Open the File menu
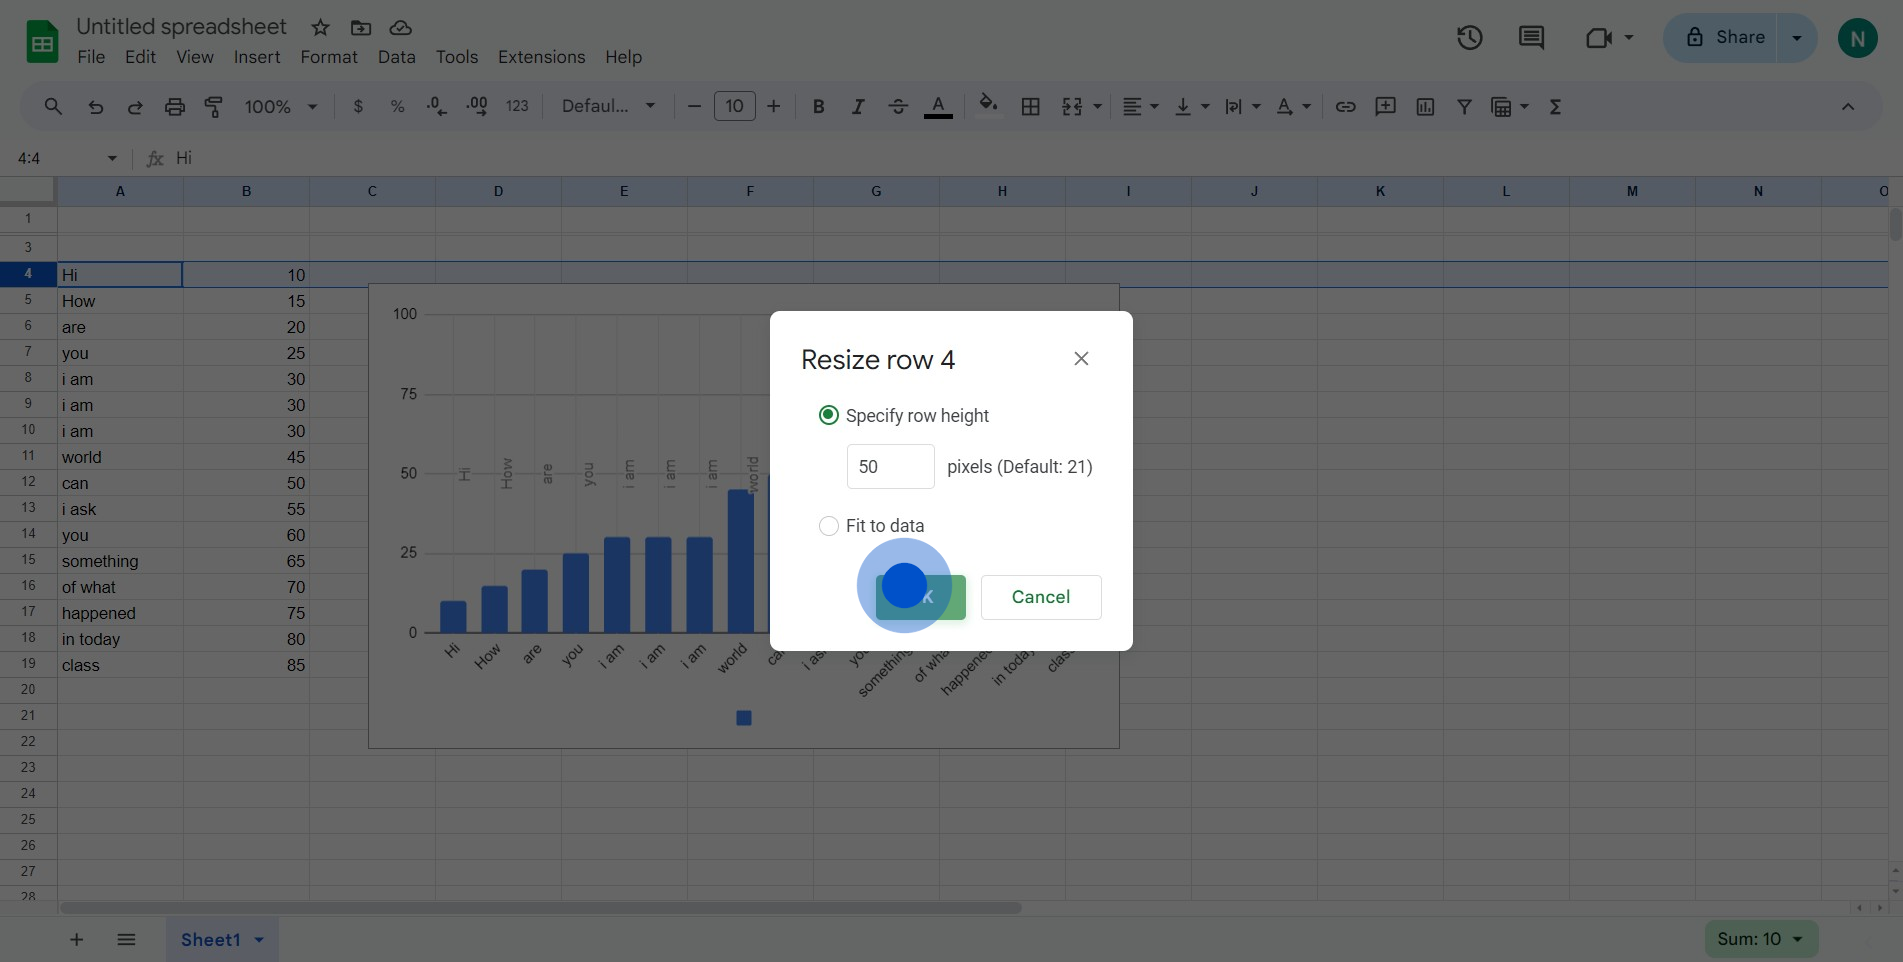Screen dimensions: 1903x962 coord(91,57)
